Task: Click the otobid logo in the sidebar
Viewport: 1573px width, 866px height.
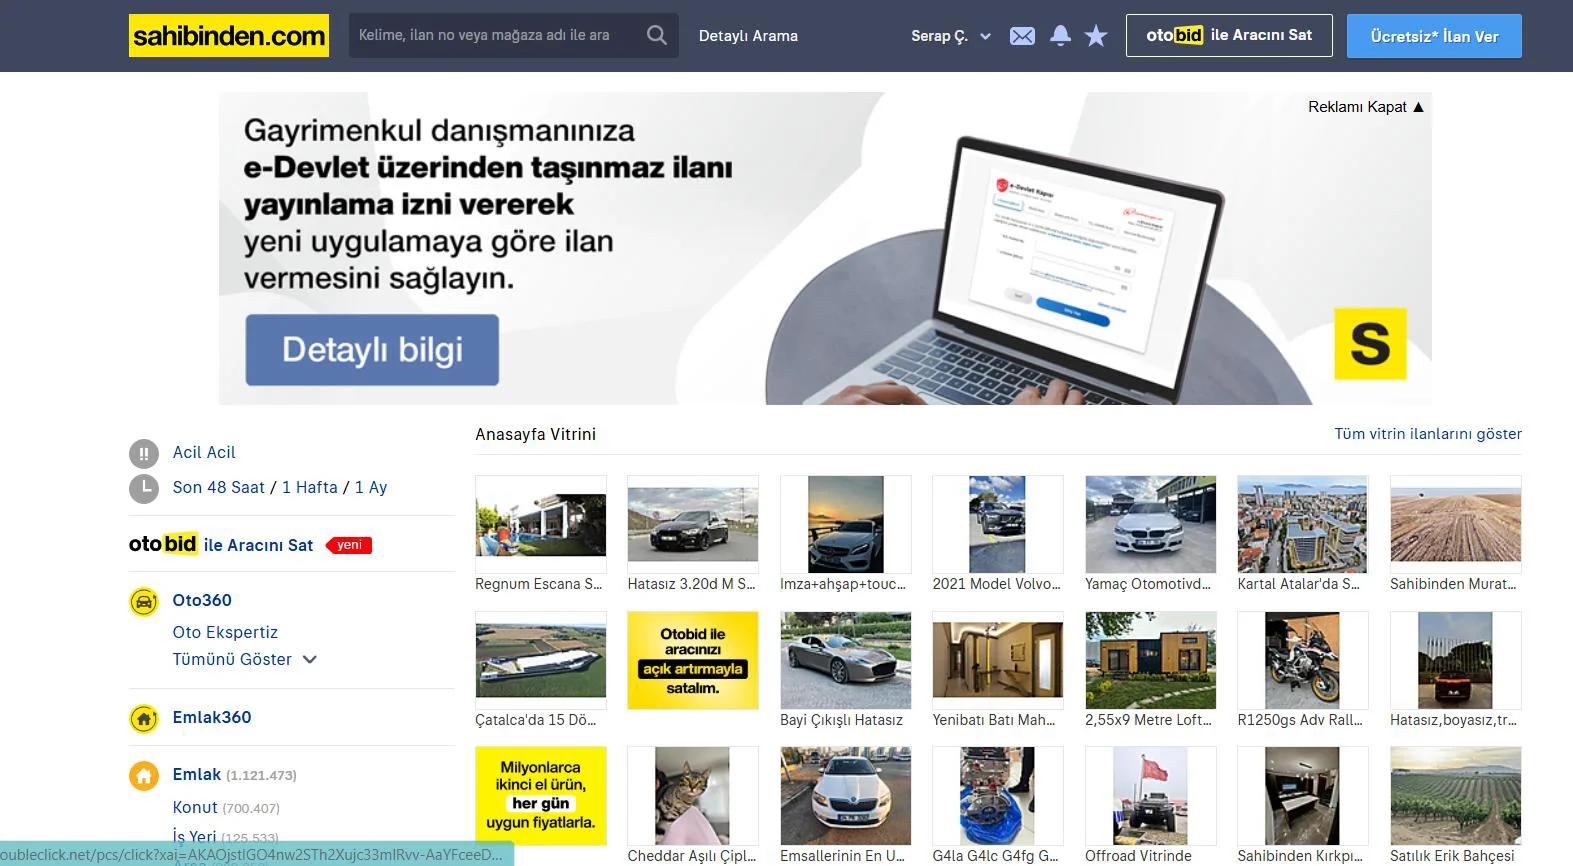Action: [x=163, y=544]
